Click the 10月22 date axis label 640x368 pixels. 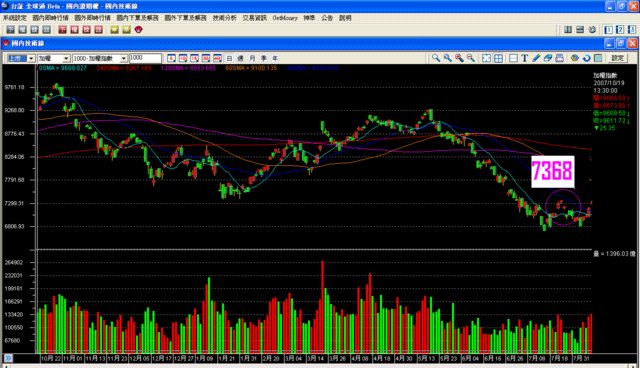point(51,358)
